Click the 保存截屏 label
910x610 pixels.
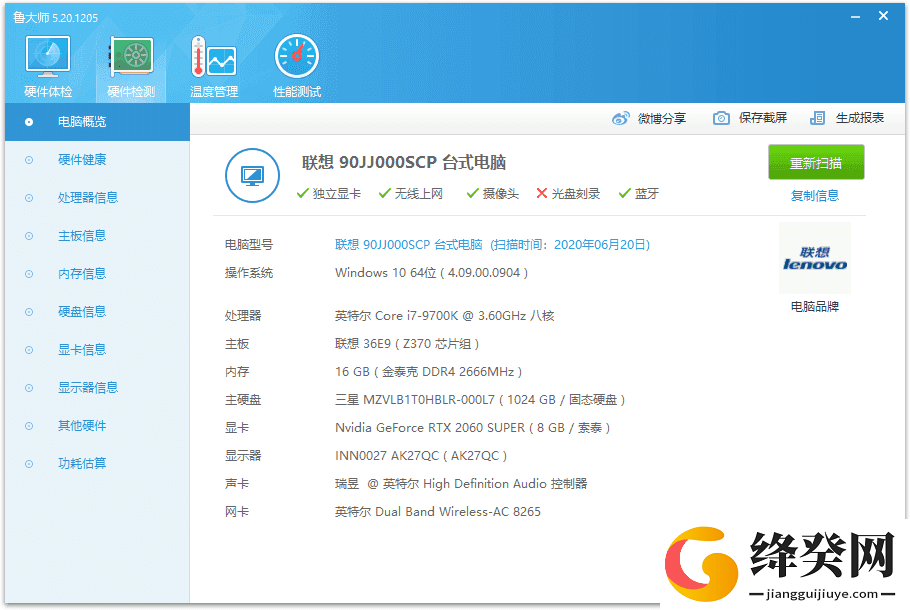763,118
